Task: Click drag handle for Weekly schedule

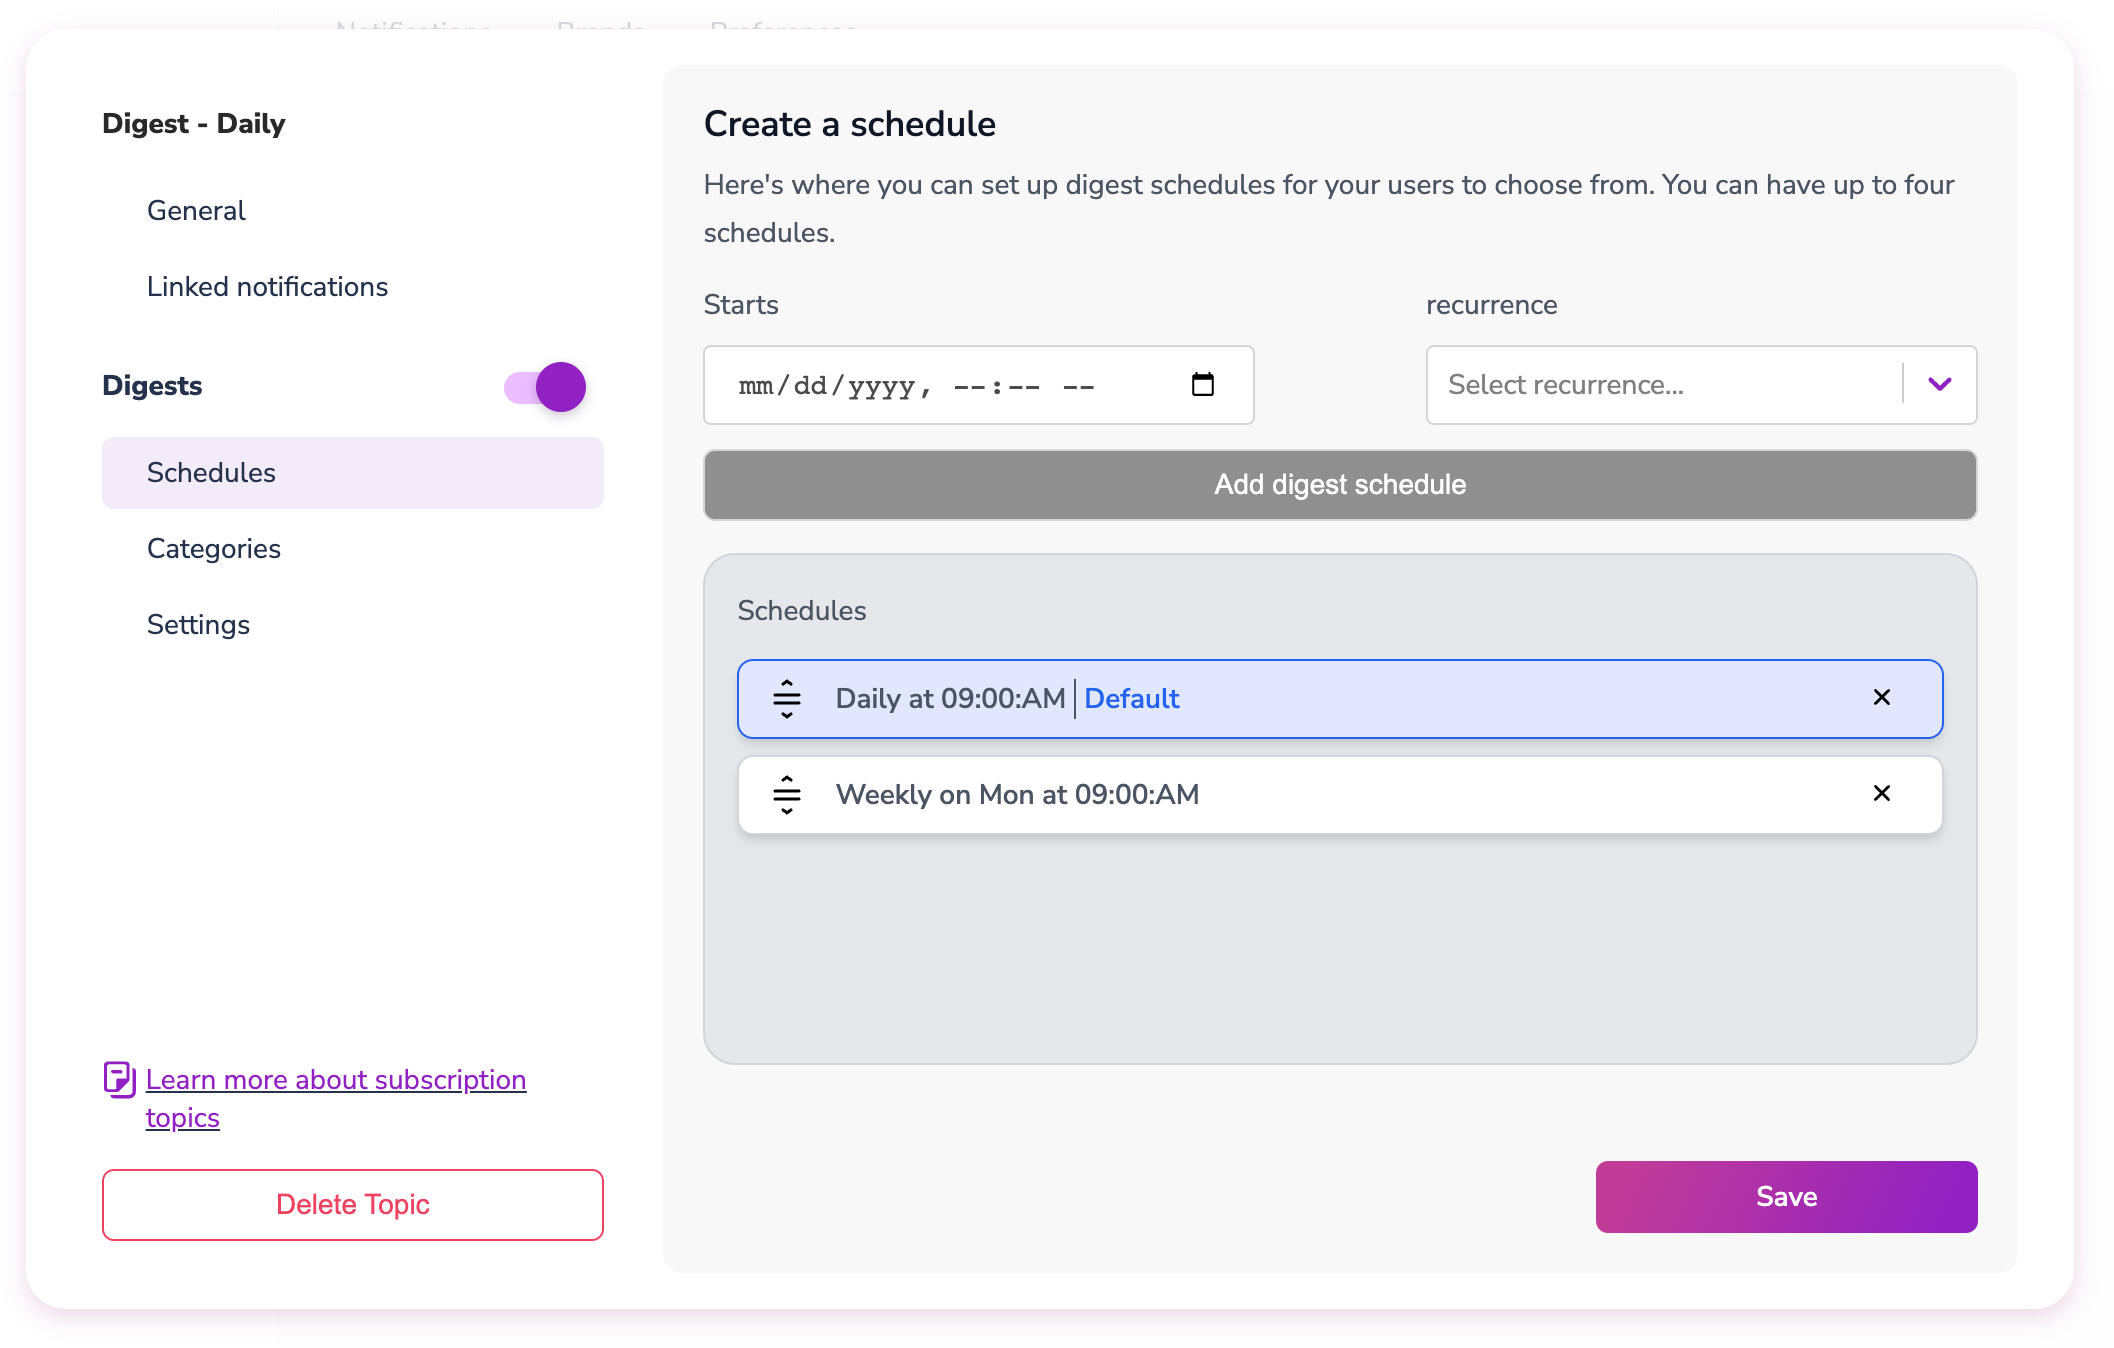Action: point(787,795)
